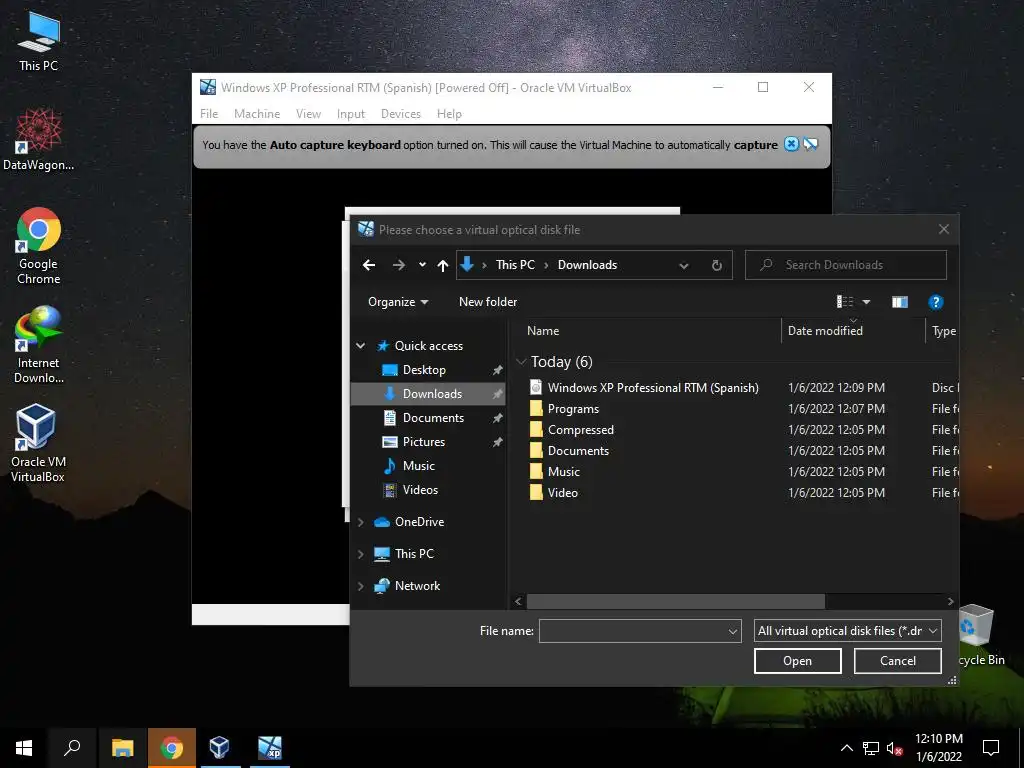The image size is (1024, 768).
Task: Open VirtualBox File menu
Action: point(209,114)
